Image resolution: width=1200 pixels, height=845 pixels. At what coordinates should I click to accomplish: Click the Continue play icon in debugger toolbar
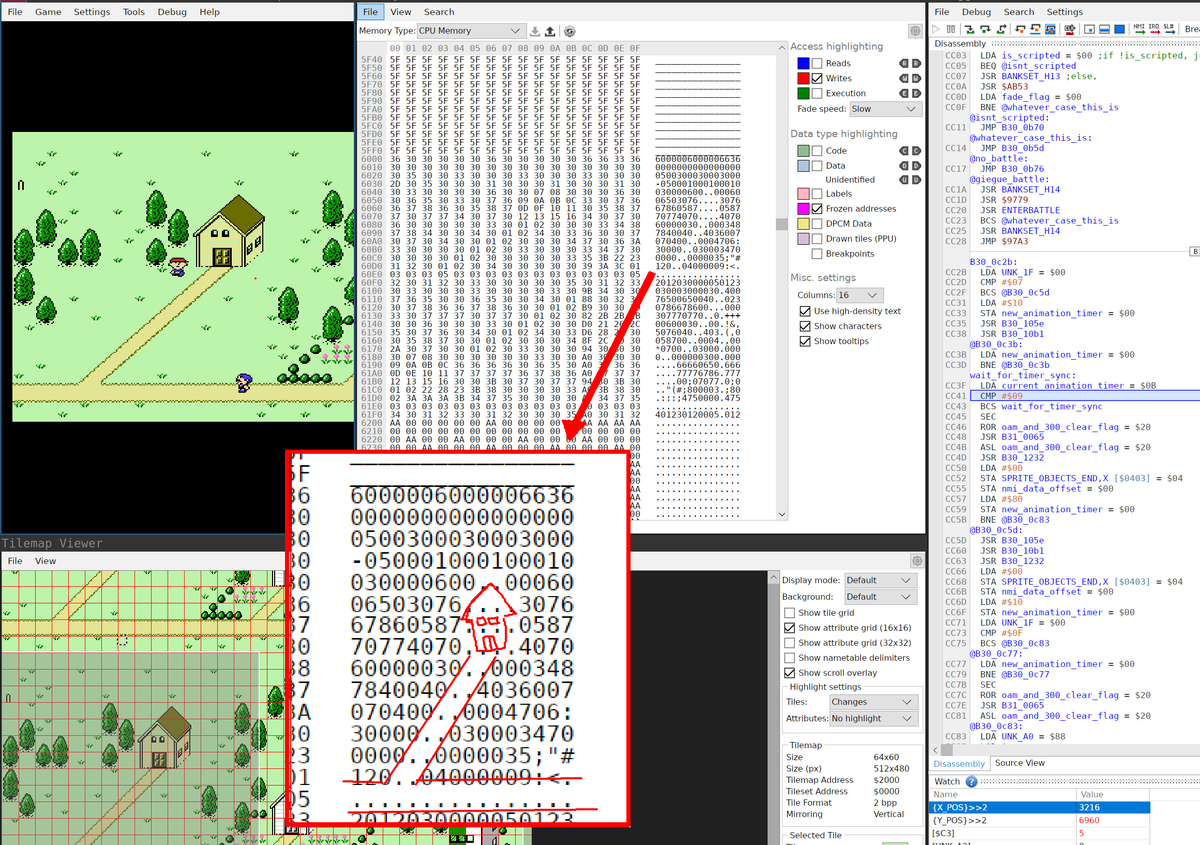[x=936, y=29]
